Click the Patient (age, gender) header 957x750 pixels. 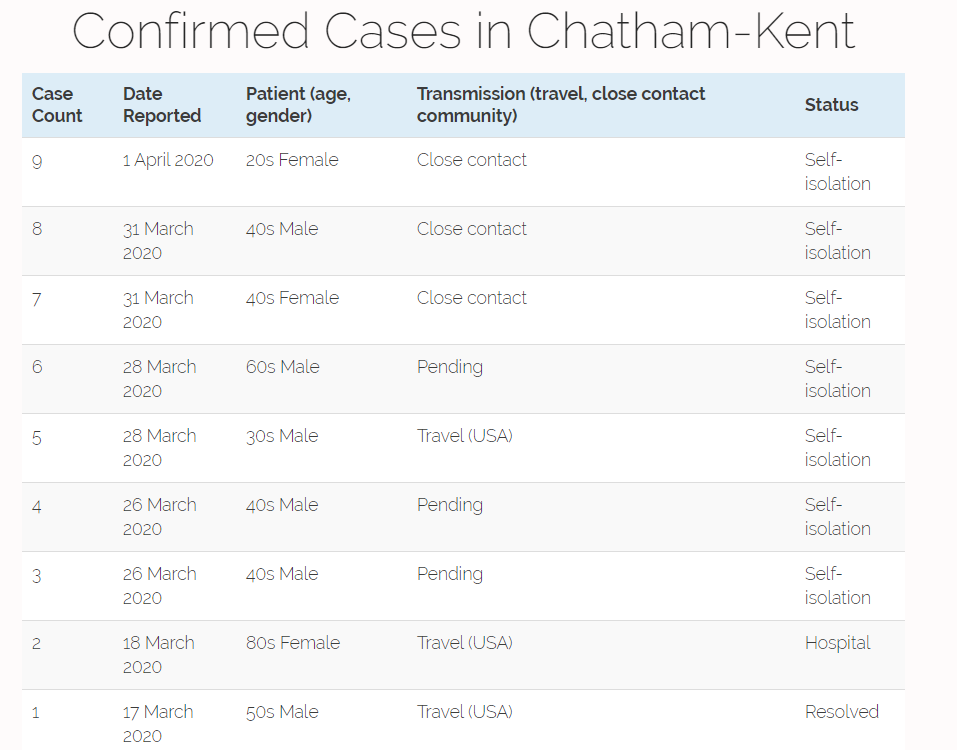(x=298, y=105)
